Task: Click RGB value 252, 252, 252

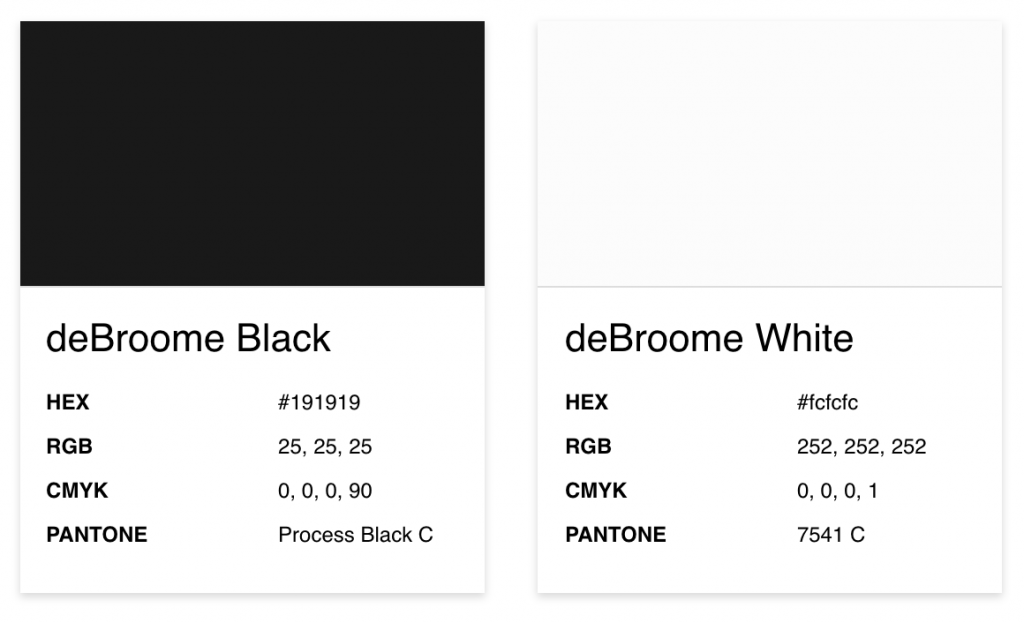Action: 861,447
